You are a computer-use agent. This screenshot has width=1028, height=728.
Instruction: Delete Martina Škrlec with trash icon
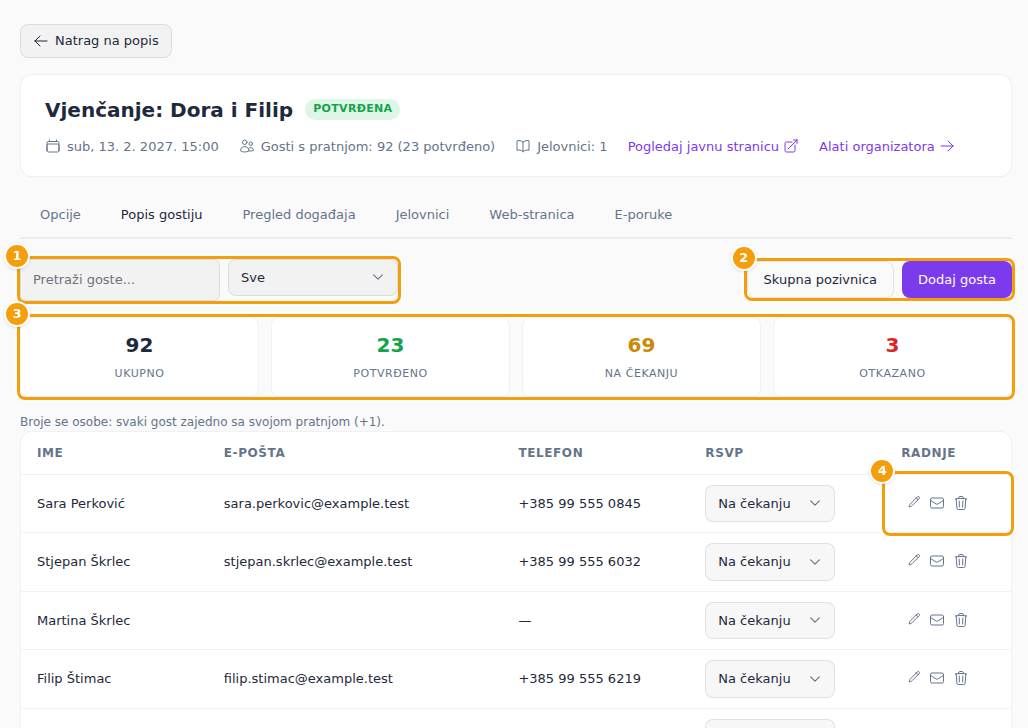coord(960,620)
